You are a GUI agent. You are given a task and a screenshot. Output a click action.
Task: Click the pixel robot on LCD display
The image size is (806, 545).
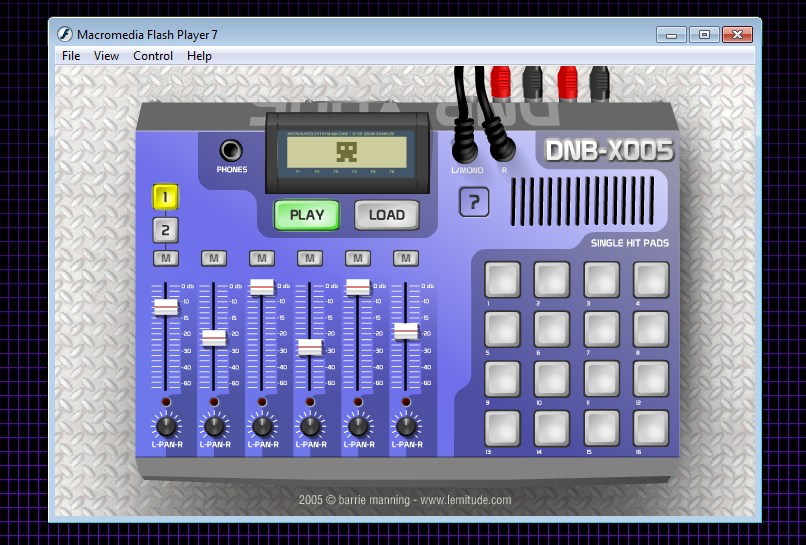point(346,152)
